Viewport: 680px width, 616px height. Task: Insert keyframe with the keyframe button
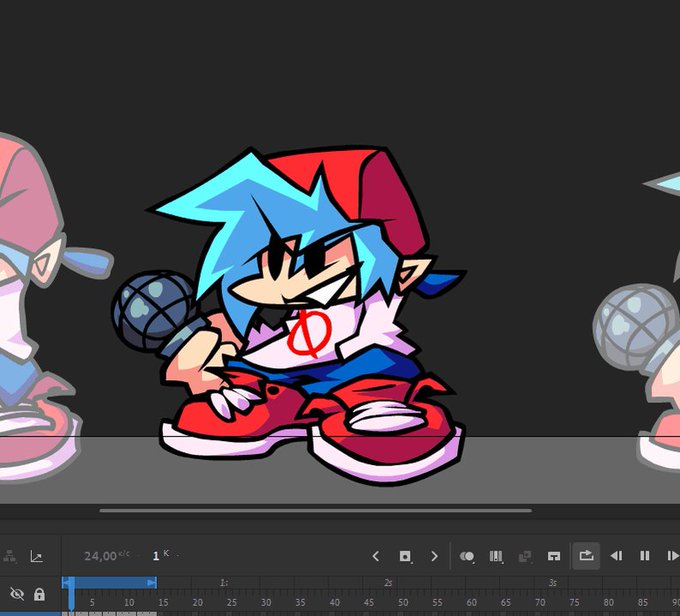point(405,556)
